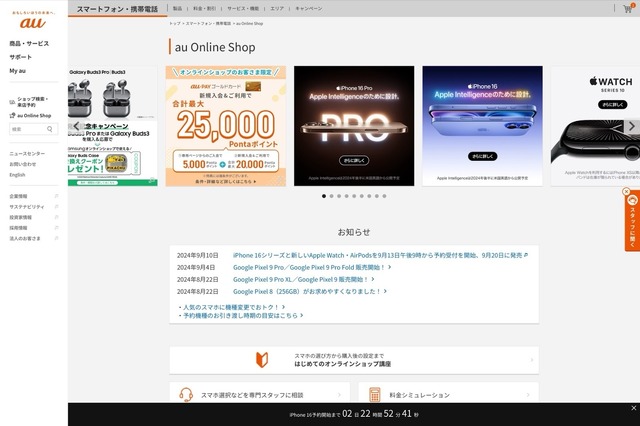Open the au Online Shop sidebar link
The width and height of the screenshot is (640, 426).
coord(34,115)
